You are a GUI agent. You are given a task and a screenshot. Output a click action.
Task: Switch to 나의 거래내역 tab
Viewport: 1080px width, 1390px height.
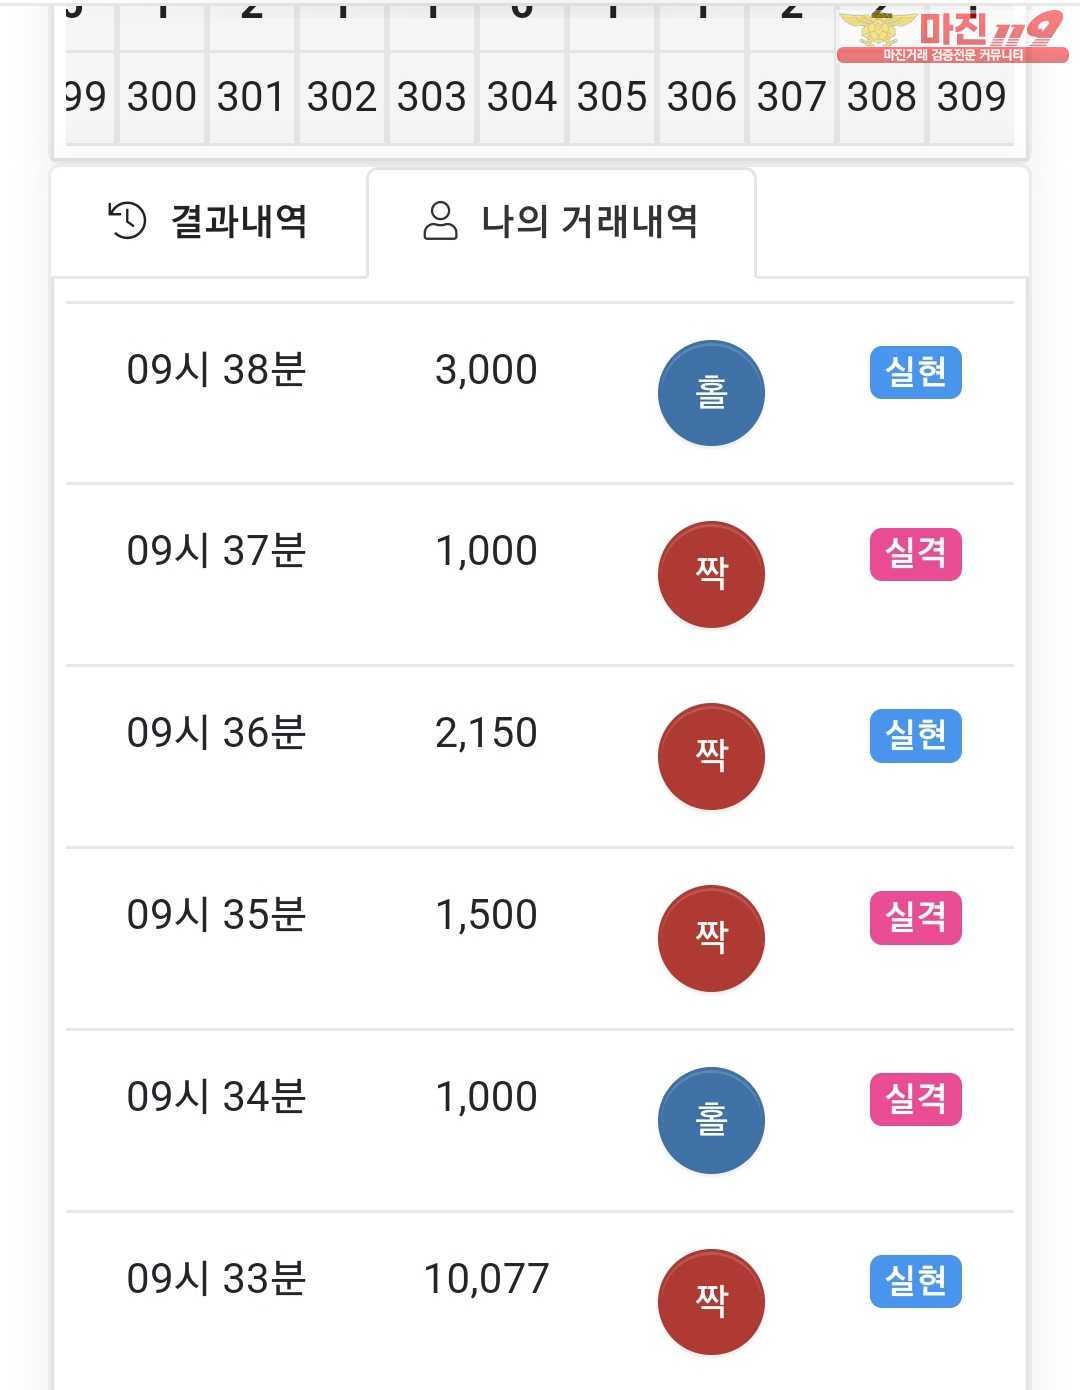click(561, 221)
